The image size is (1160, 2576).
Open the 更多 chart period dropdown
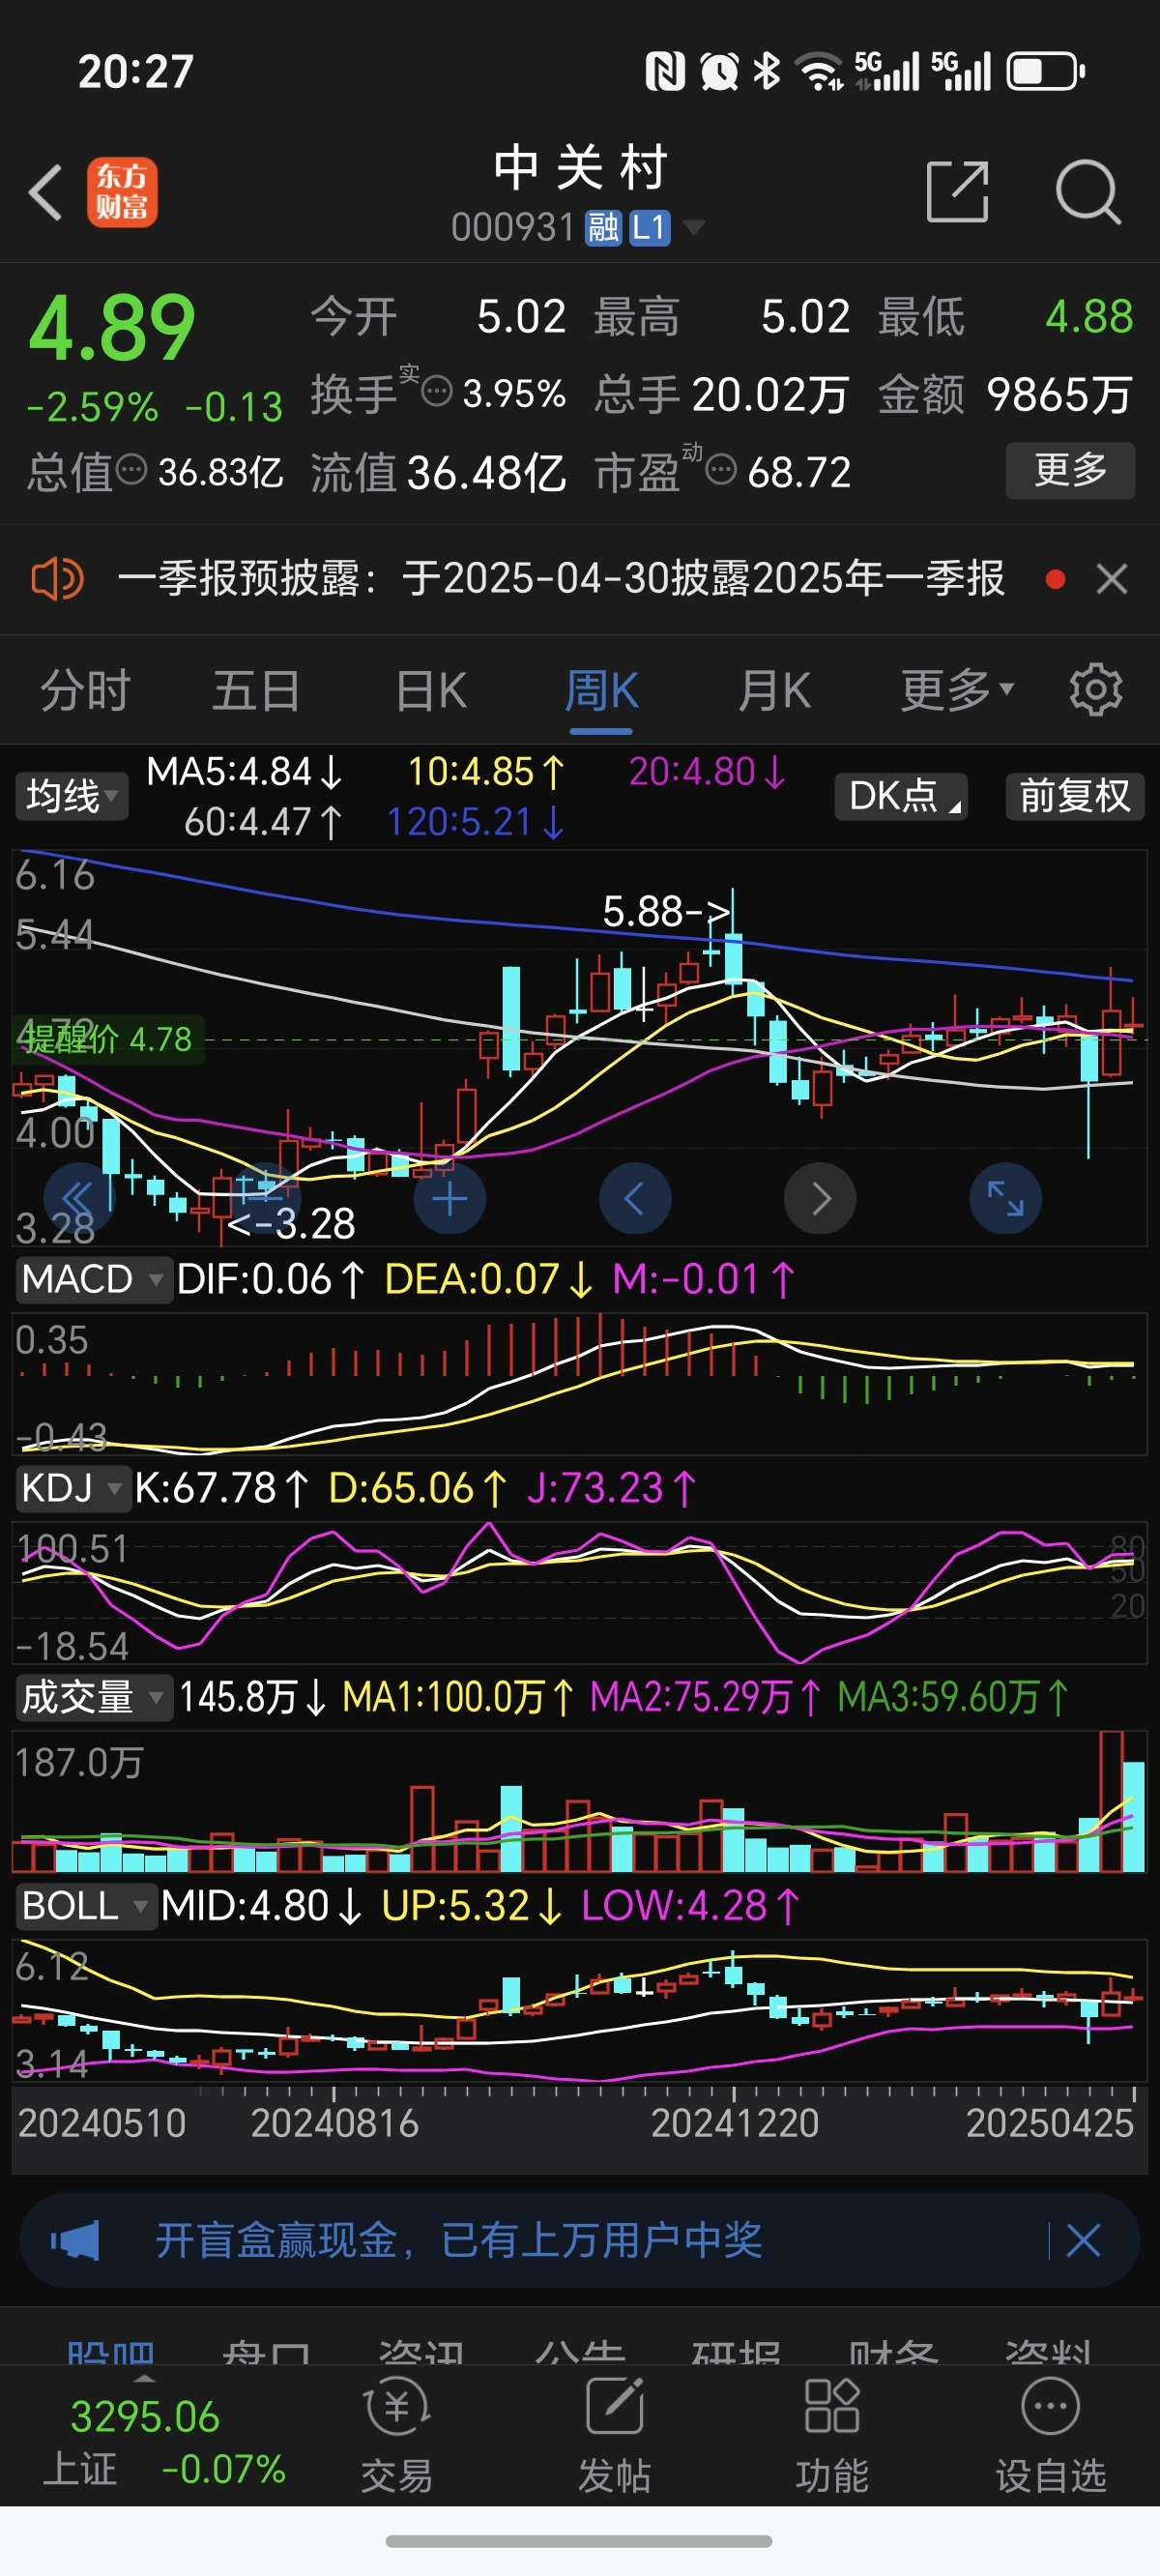pos(957,691)
